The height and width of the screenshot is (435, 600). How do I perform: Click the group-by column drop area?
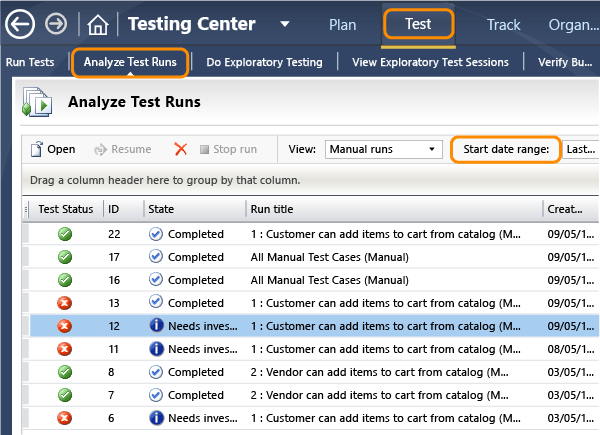pyautogui.click(x=311, y=180)
